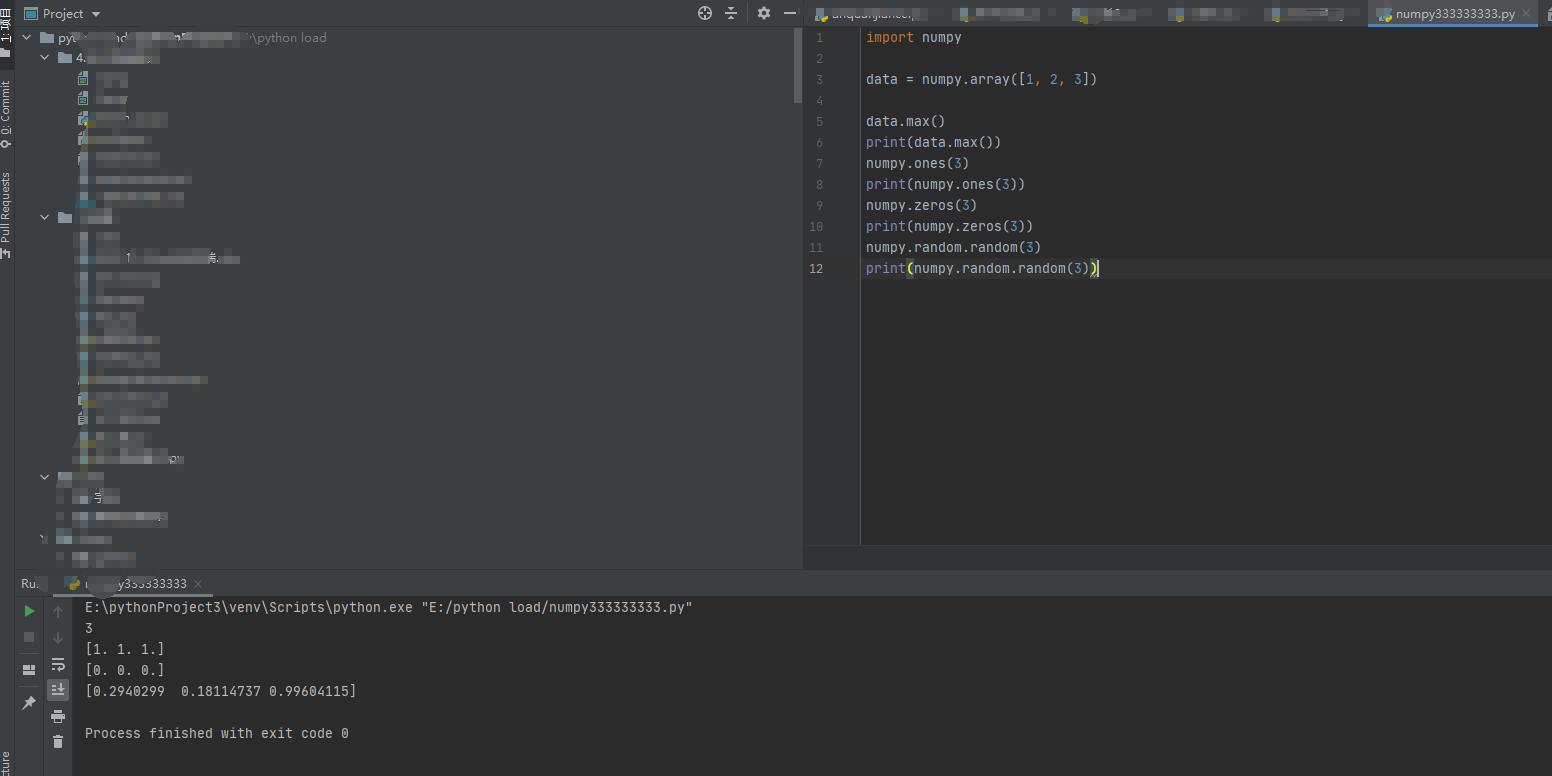The width and height of the screenshot is (1552, 776).
Task: Clear console output with trash icon
Action: coord(58,741)
